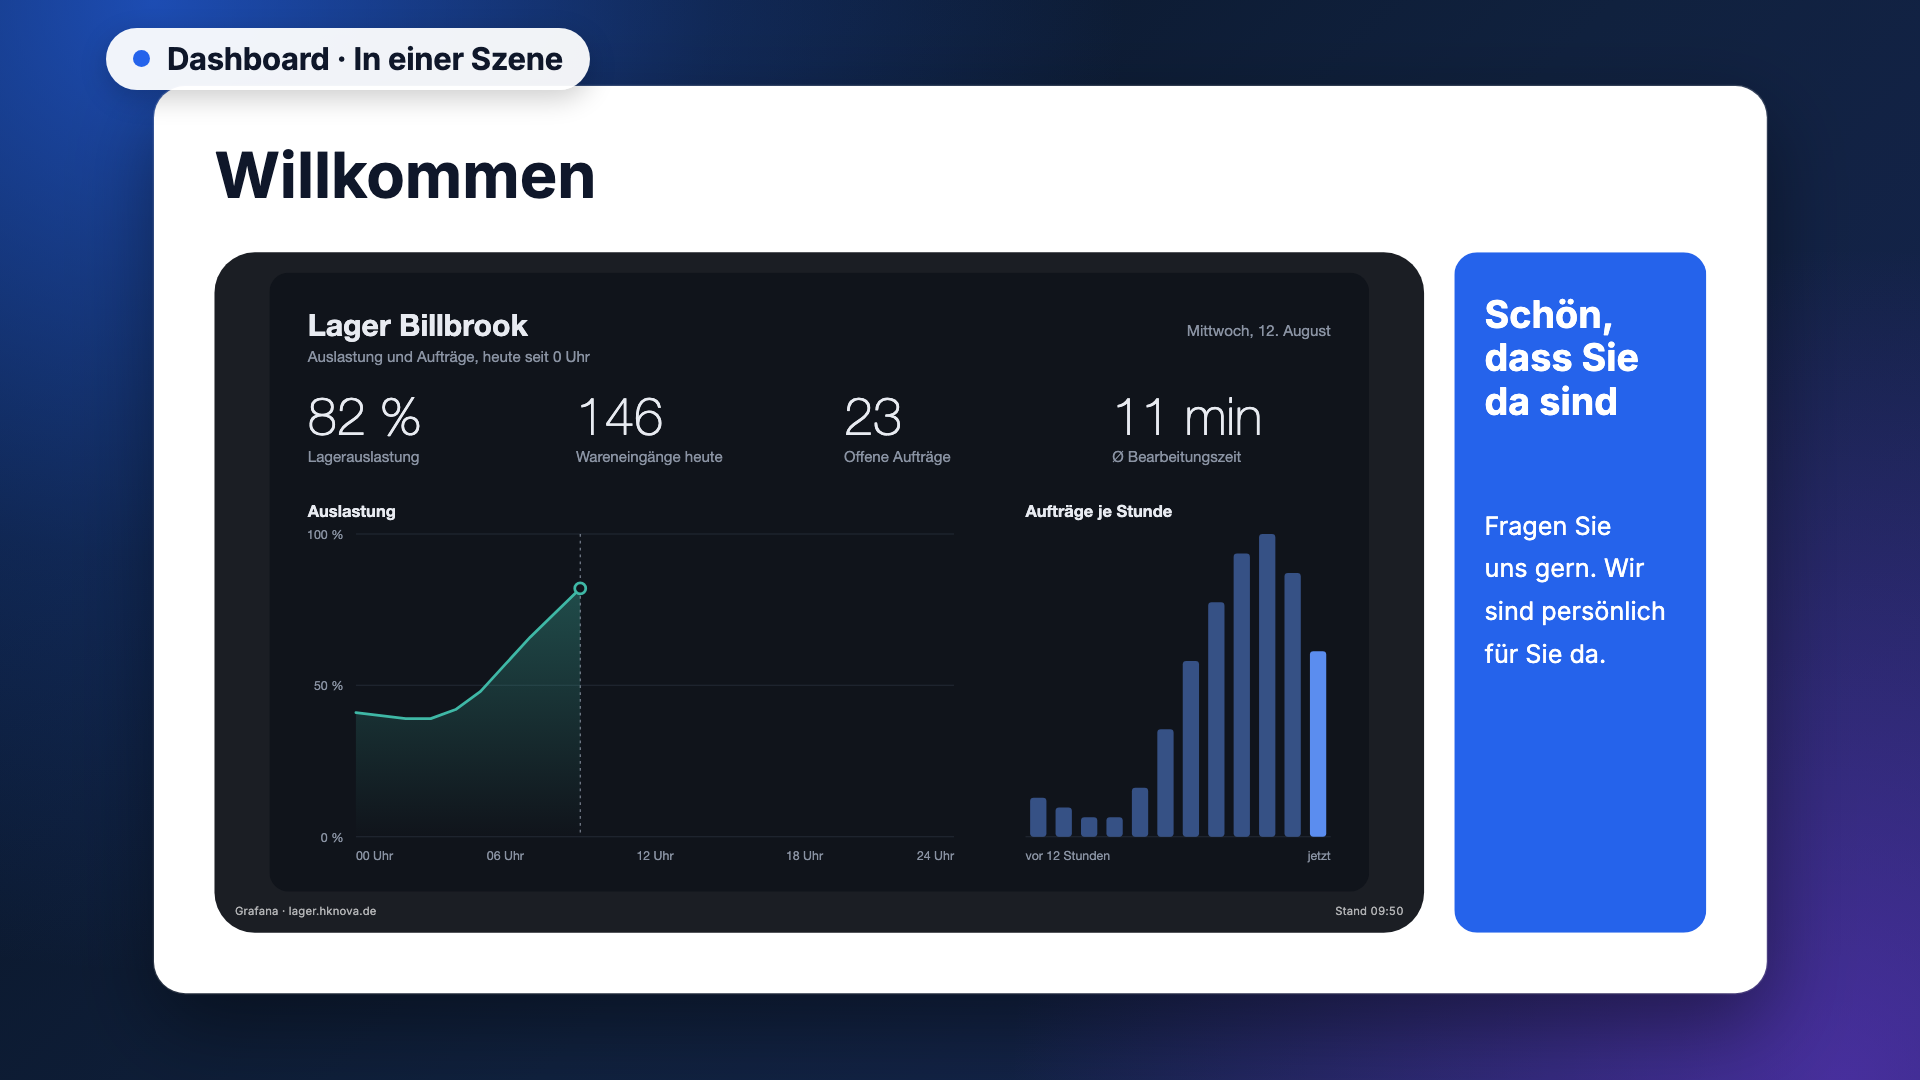Viewport: 1920px width, 1080px height.
Task: Click the '11 min' processing time value
Action: [x=1187, y=417]
